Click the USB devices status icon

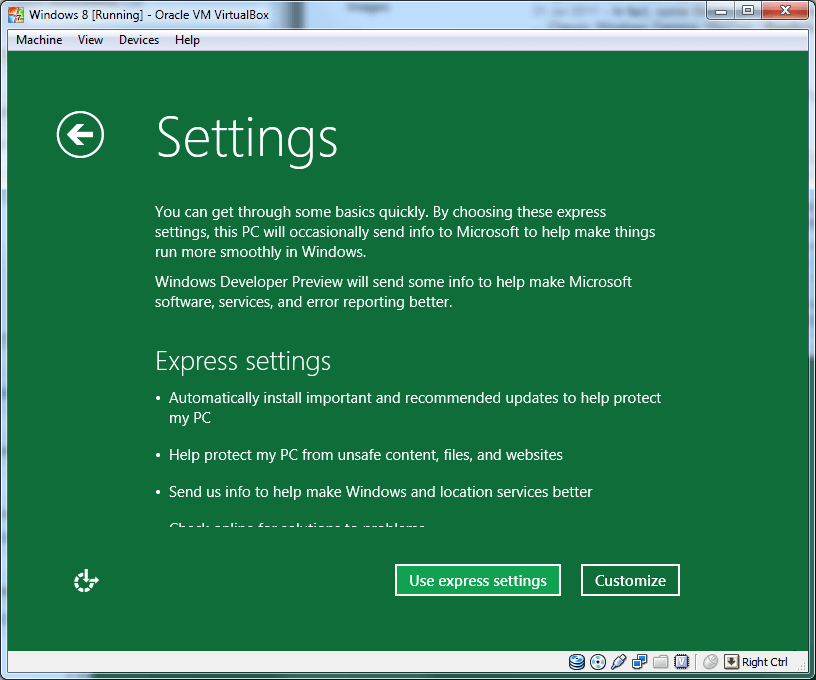[618, 662]
